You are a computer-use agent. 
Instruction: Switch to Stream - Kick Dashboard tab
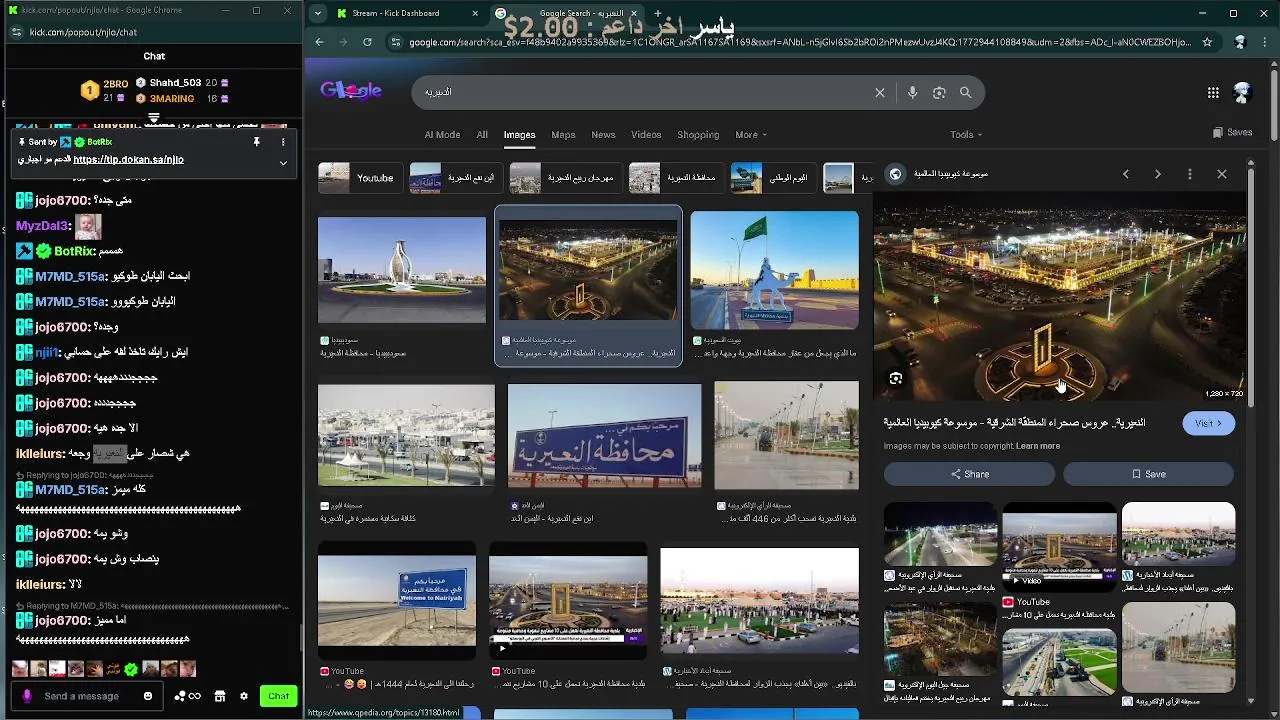tap(405, 14)
